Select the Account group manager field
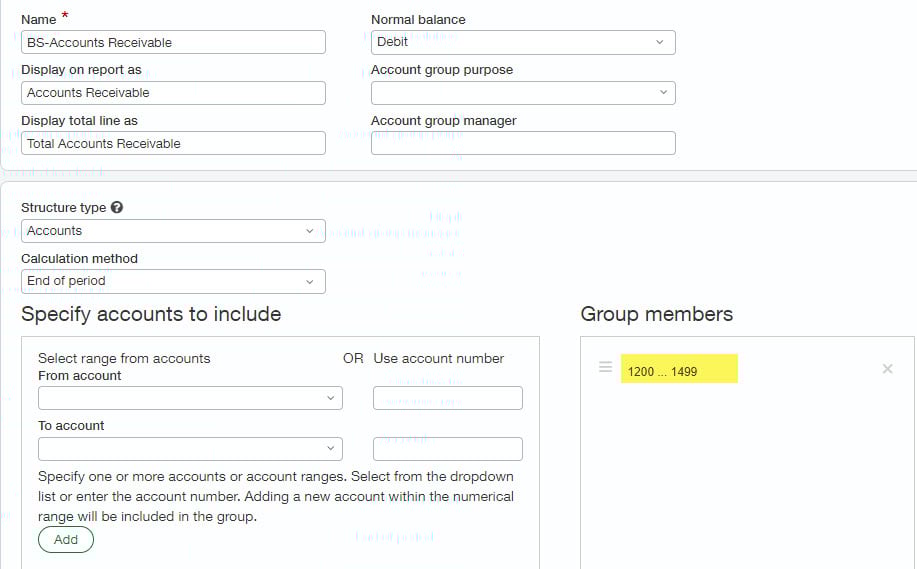The width and height of the screenshot is (917, 569). [x=523, y=144]
